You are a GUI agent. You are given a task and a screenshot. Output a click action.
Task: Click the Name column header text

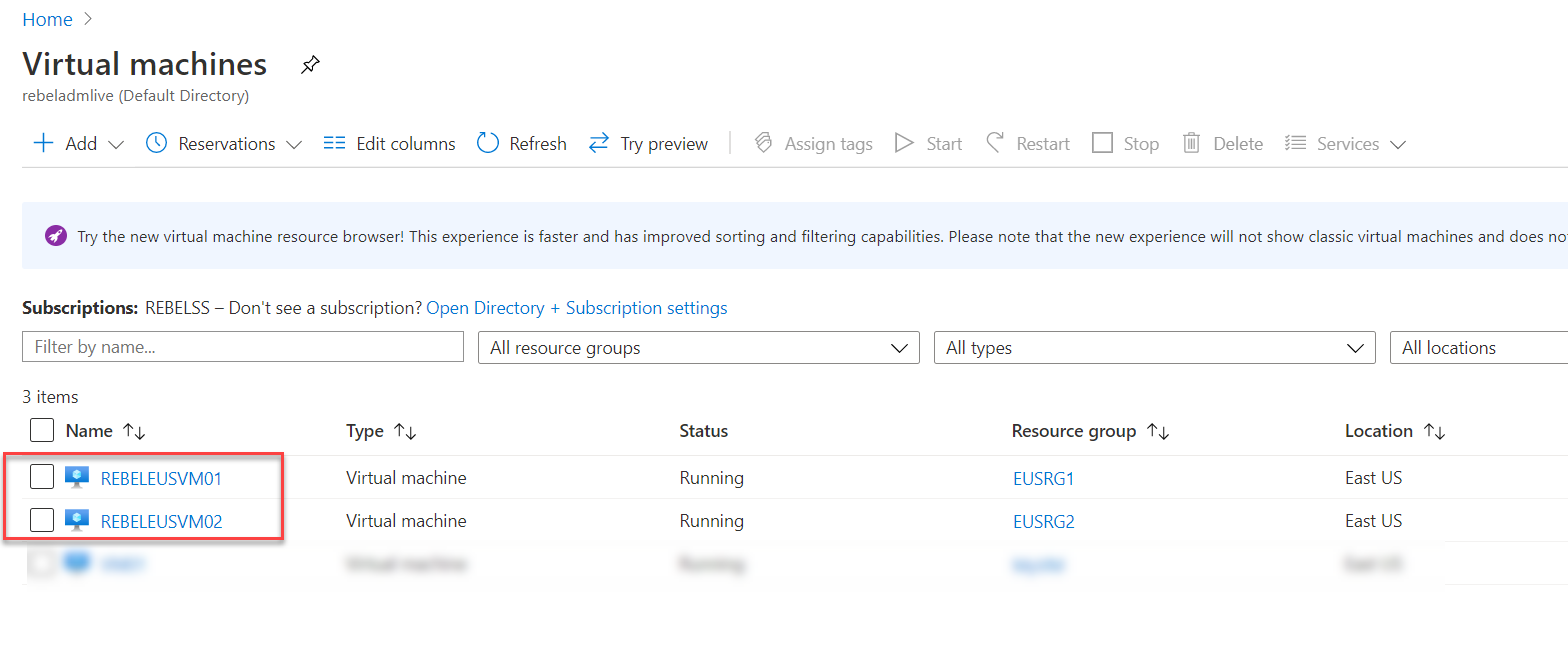tap(89, 431)
